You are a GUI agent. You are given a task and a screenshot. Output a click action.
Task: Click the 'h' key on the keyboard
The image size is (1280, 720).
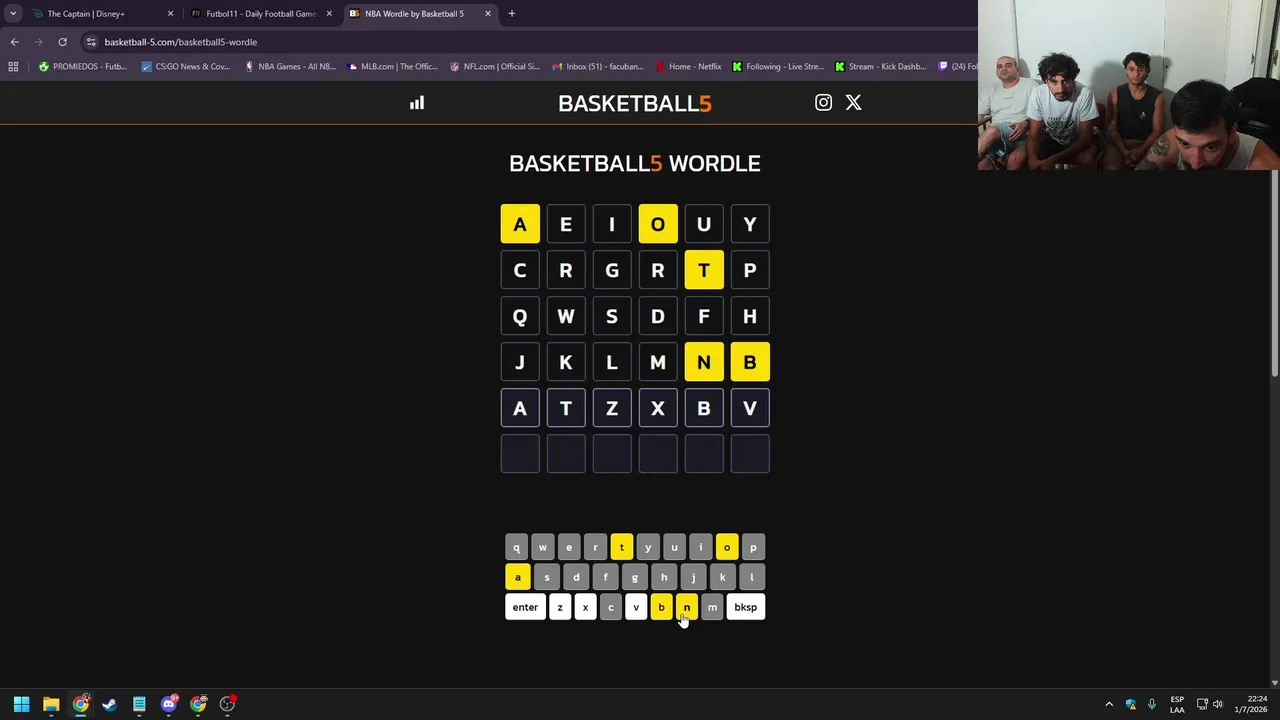pos(663,577)
